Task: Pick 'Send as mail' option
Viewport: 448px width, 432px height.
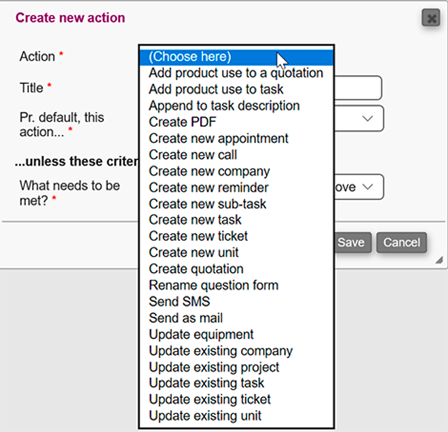Action: (x=236, y=318)
